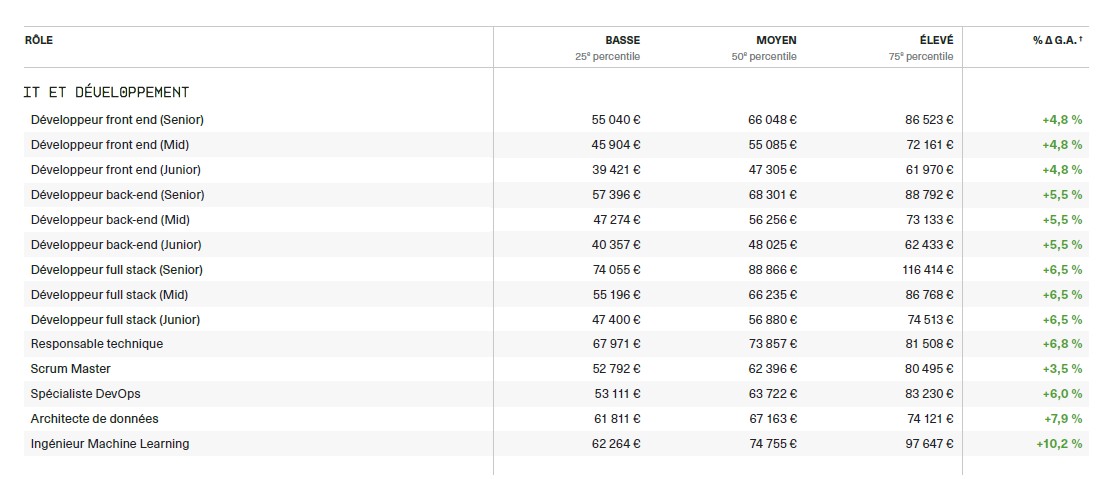The image size is (1108, 479).
Task: Select Développeur full stack (Senior) role name
Action: tap(116, 270)
